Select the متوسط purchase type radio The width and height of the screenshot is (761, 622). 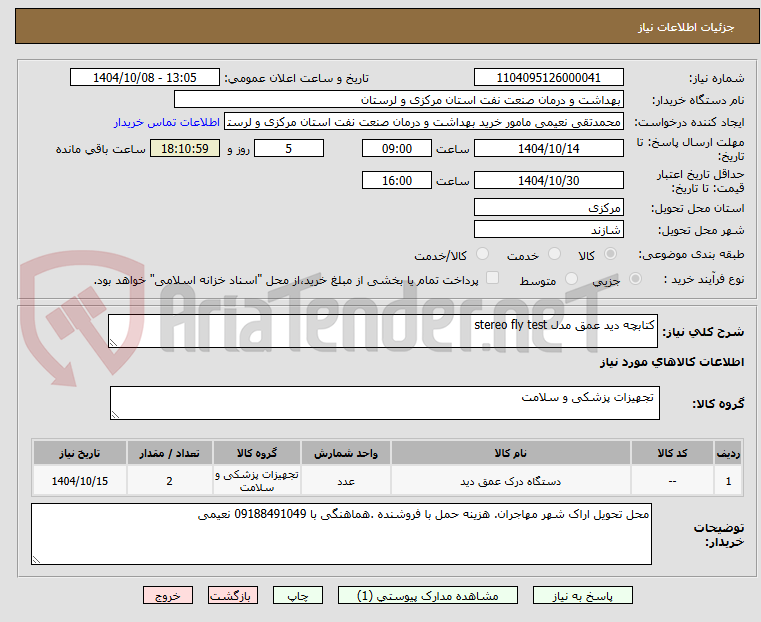[571, 278]
